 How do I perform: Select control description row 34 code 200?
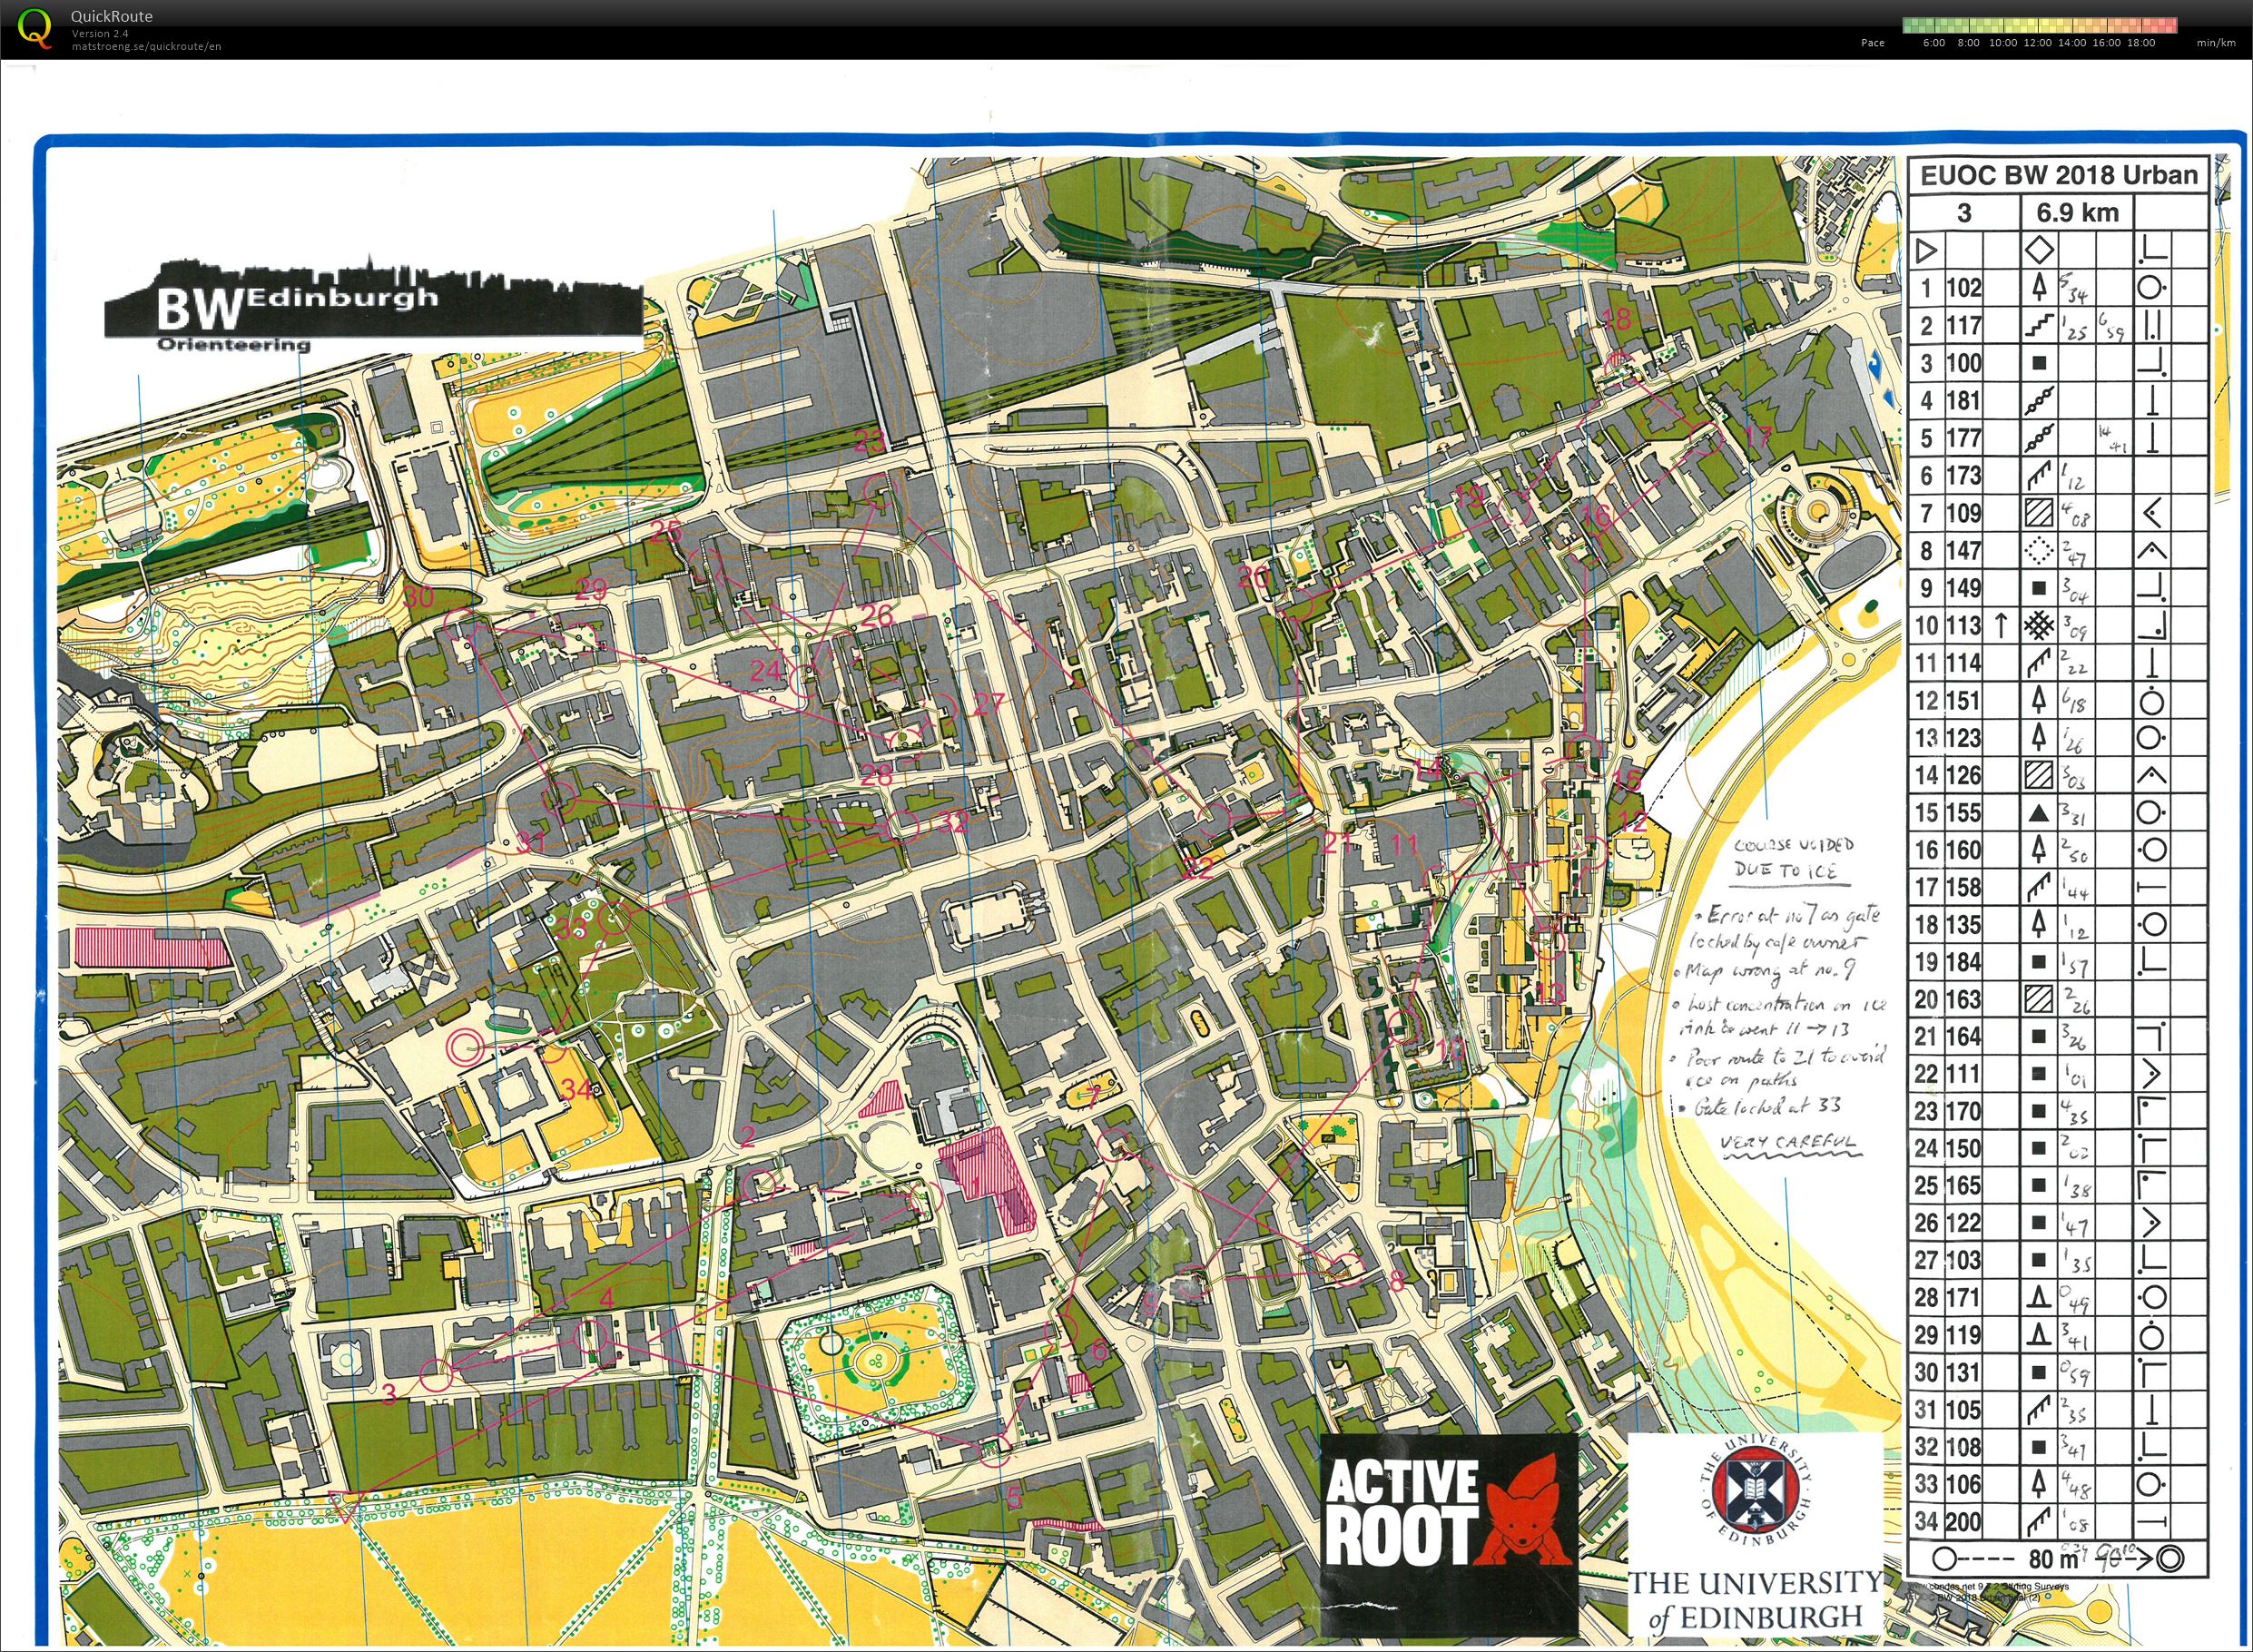(2058, 1522)
